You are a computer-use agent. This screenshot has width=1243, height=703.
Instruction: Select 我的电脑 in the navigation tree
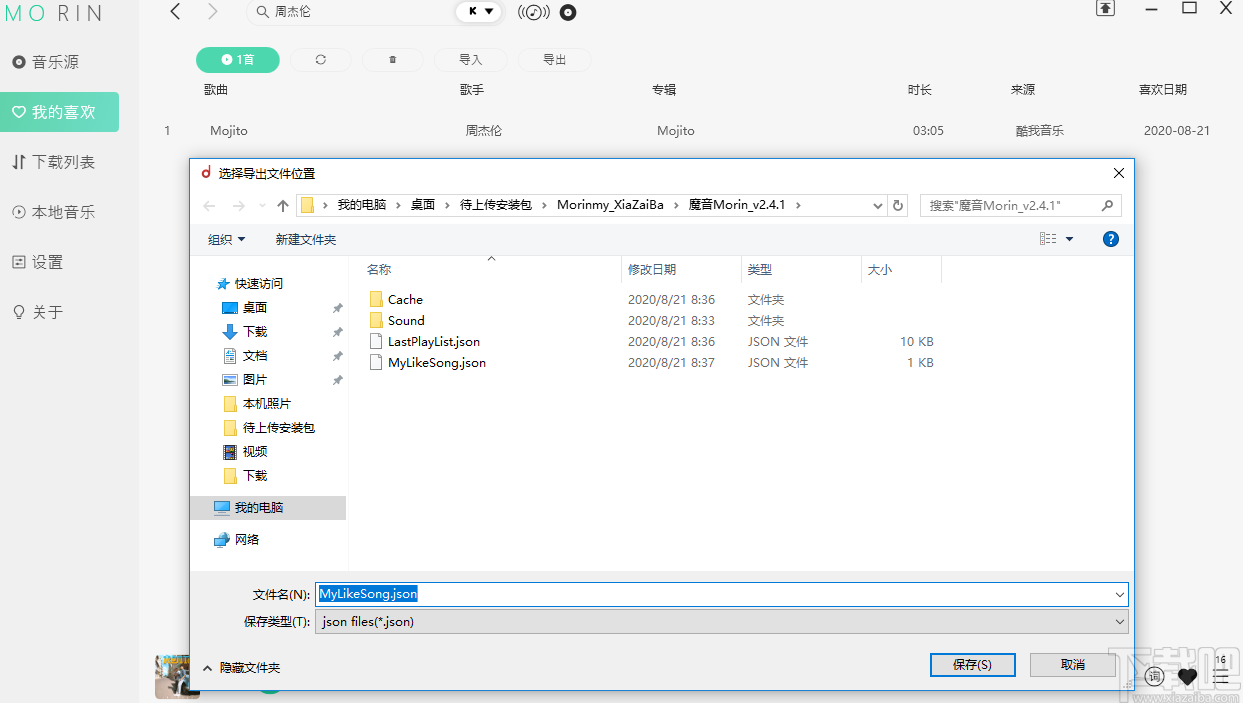267,508
